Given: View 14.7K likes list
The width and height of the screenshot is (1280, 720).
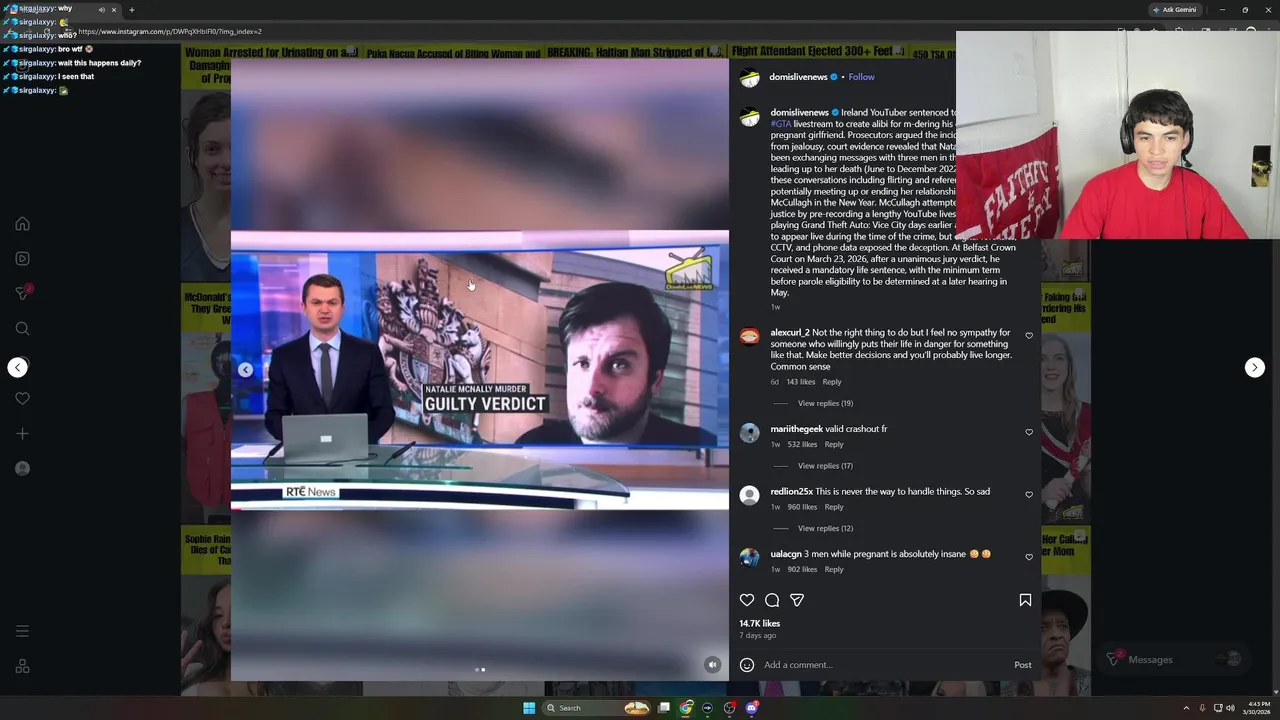Looking at the screenshot, I should (x=760, y=623).
